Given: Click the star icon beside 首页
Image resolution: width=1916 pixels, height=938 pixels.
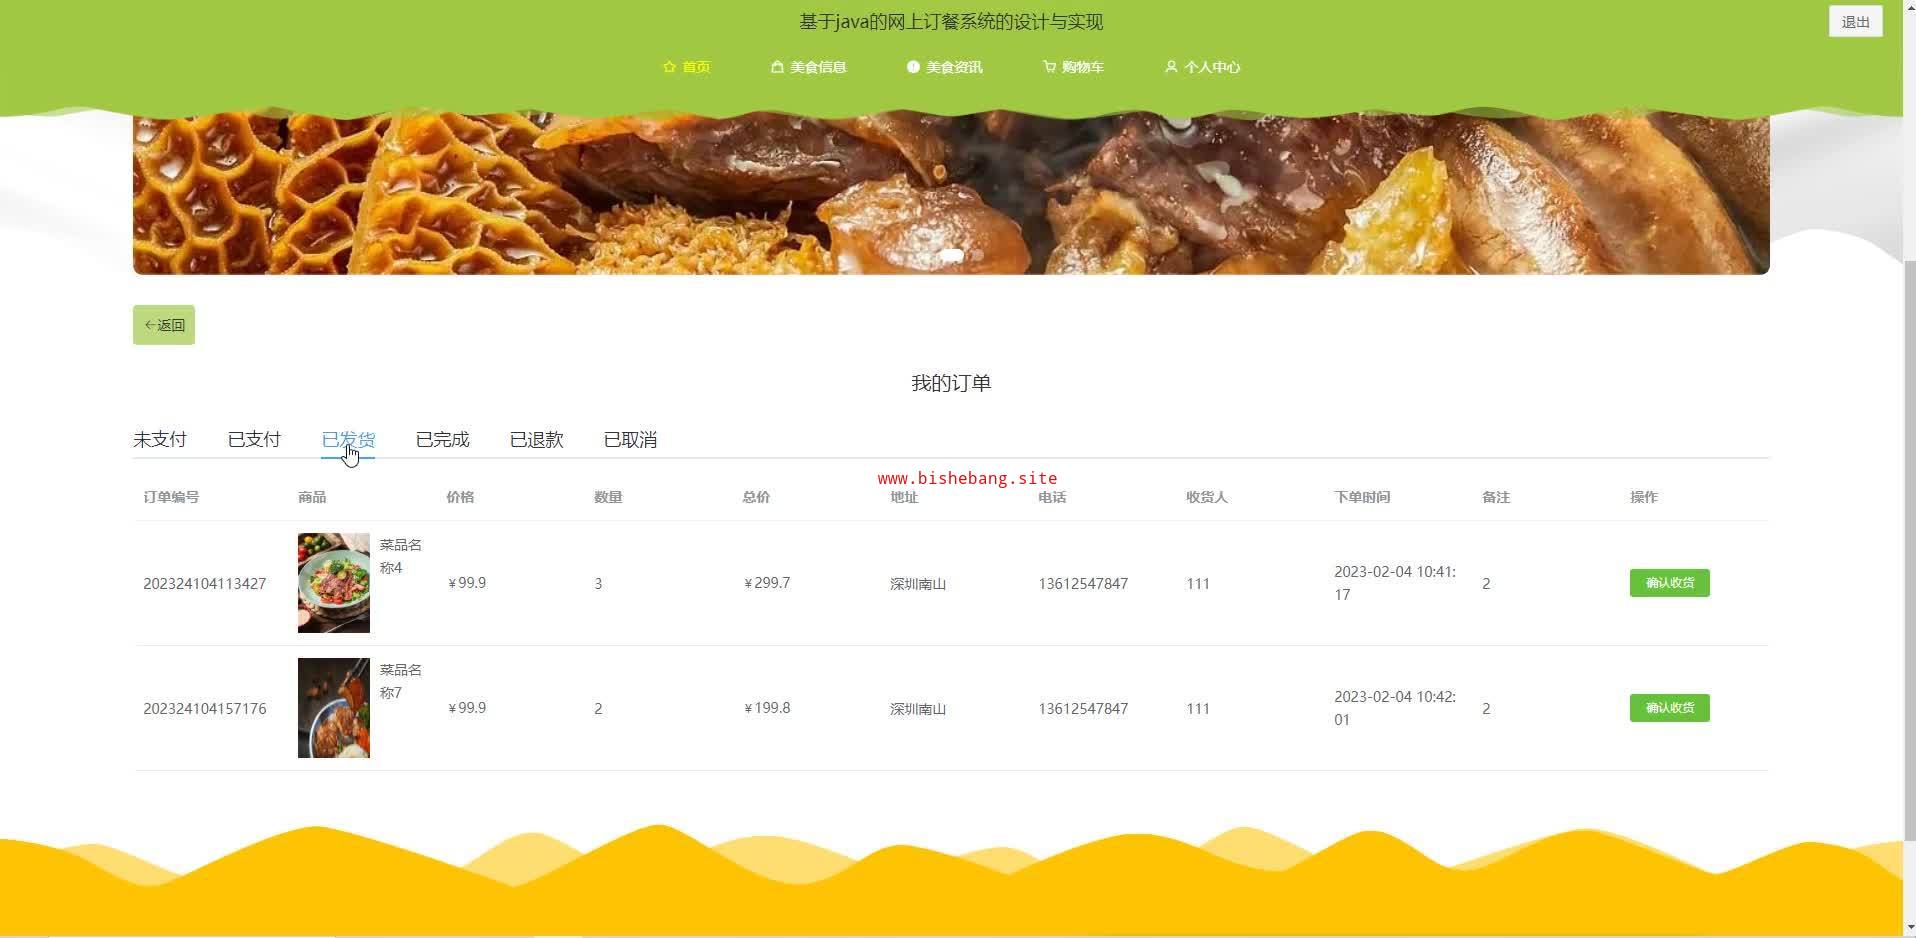Looking at the screenshot, I should pos(669,67).
